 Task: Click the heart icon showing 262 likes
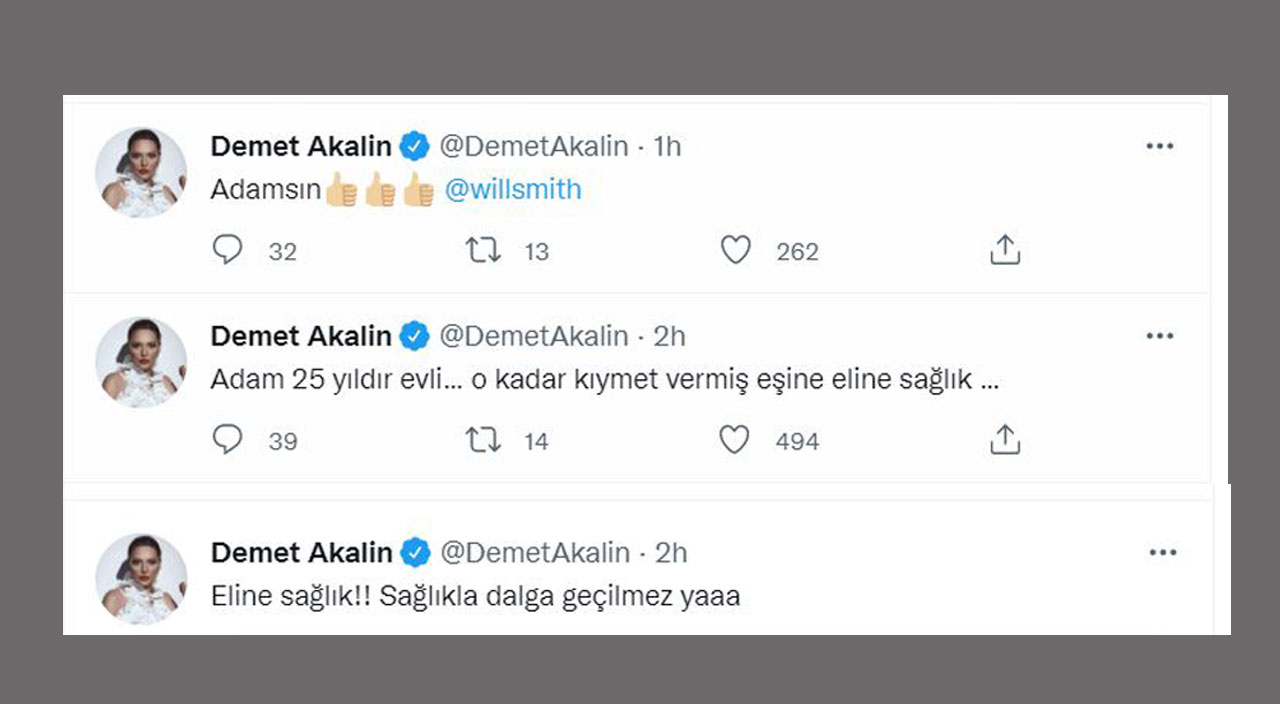coord(736,251)
